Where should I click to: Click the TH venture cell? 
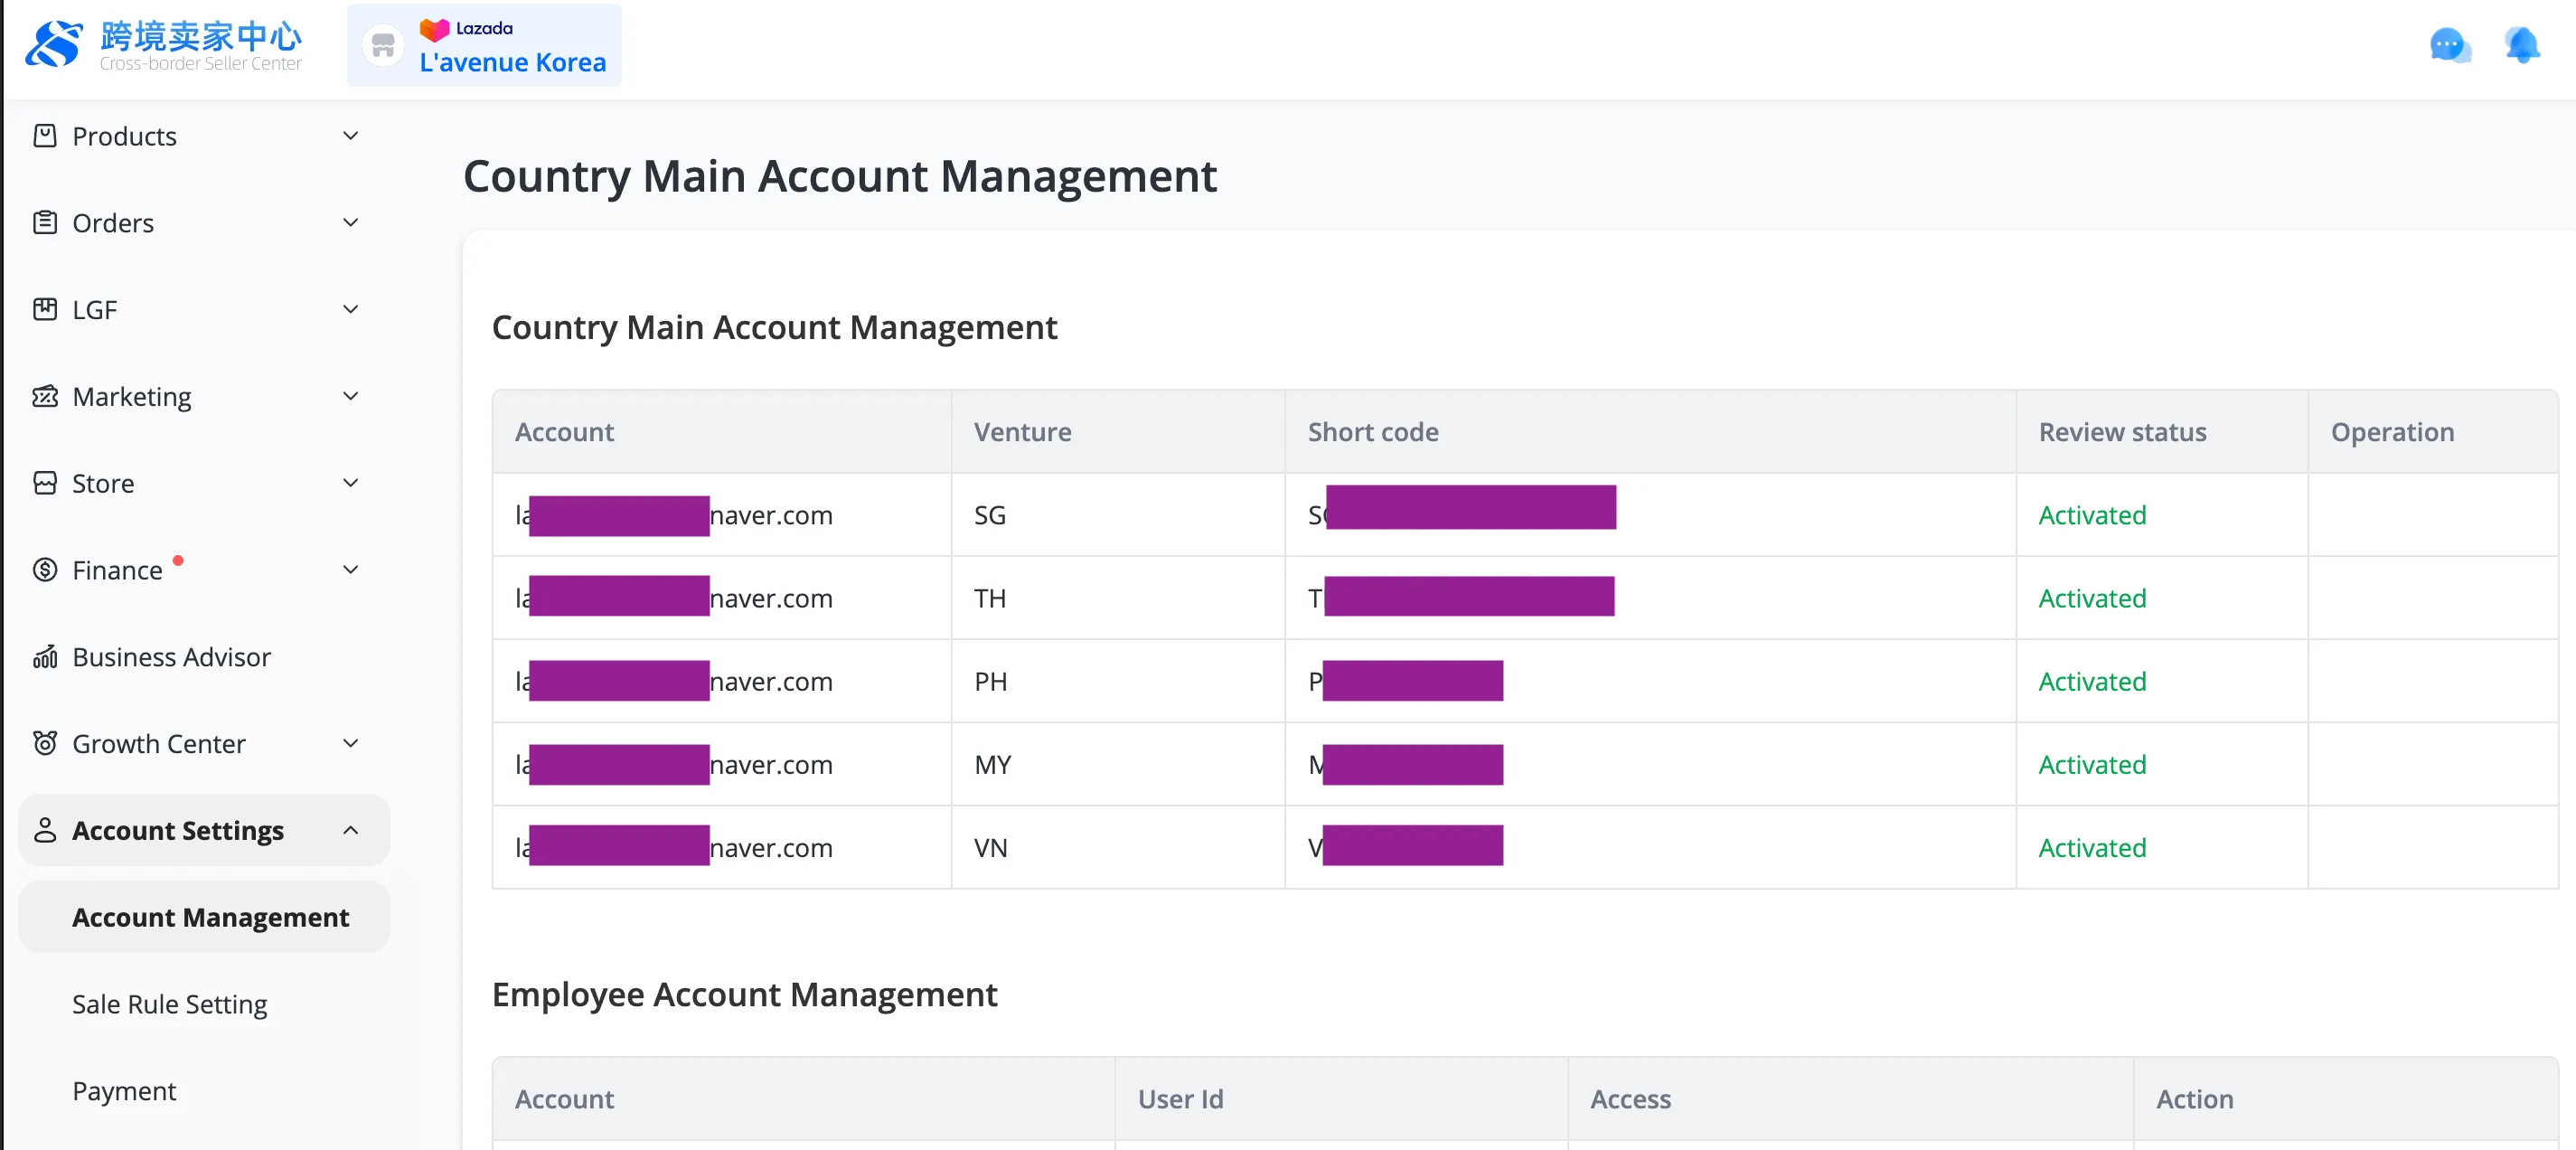(x=1118, y=598)
